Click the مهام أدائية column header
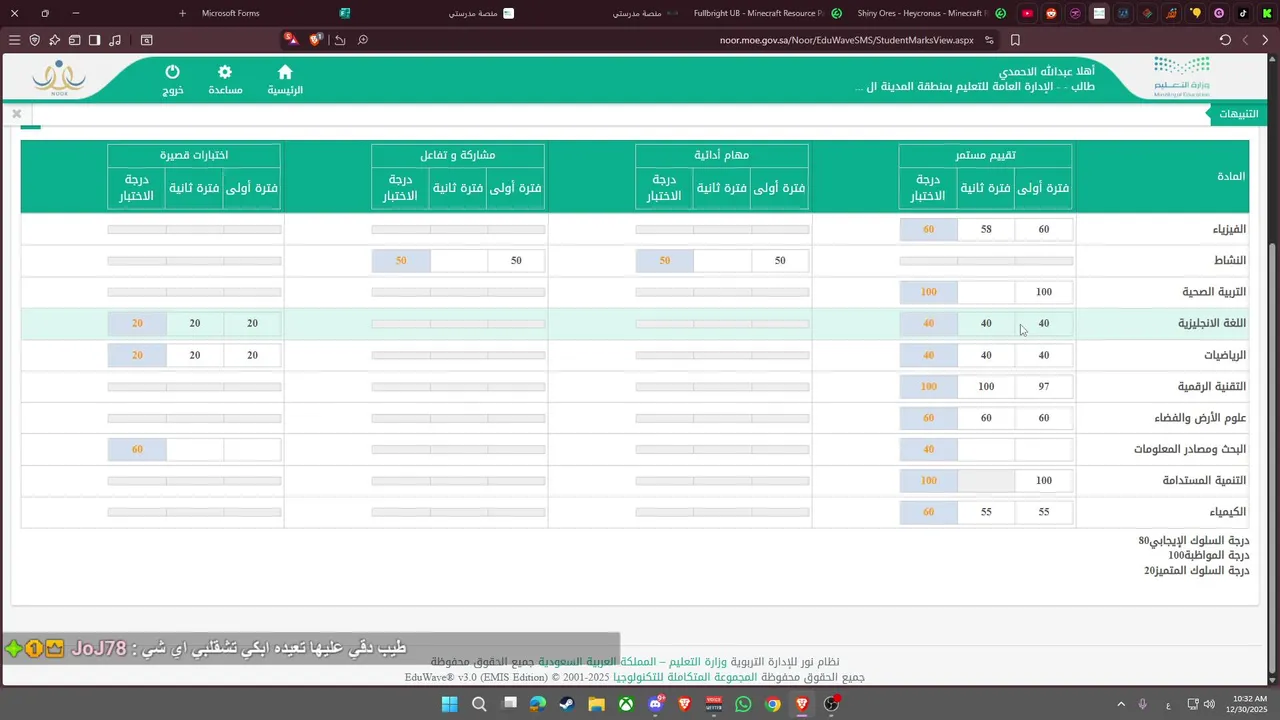Viewport: 1280px width, 720px height. click(x=722, y=155)
